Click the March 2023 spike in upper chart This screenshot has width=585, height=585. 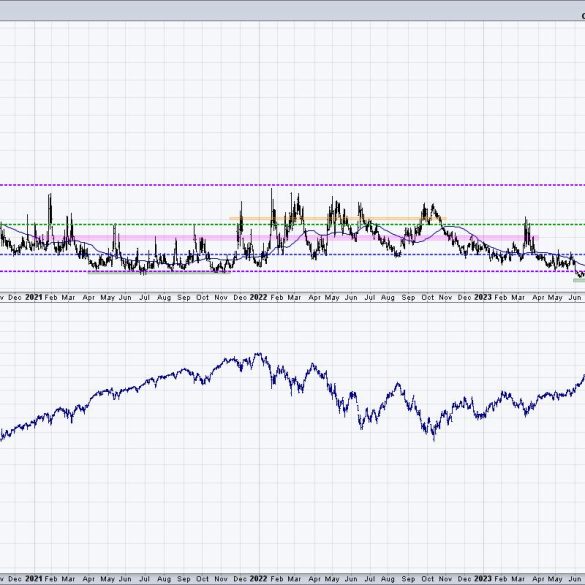(x=526, y=231)
